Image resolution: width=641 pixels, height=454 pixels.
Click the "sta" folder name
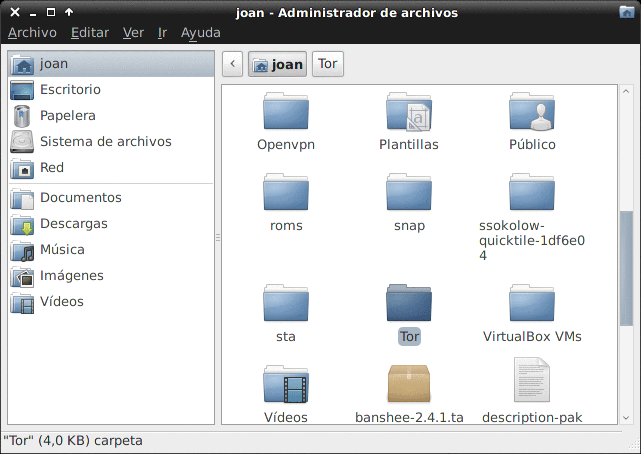[x=286, y=336]
